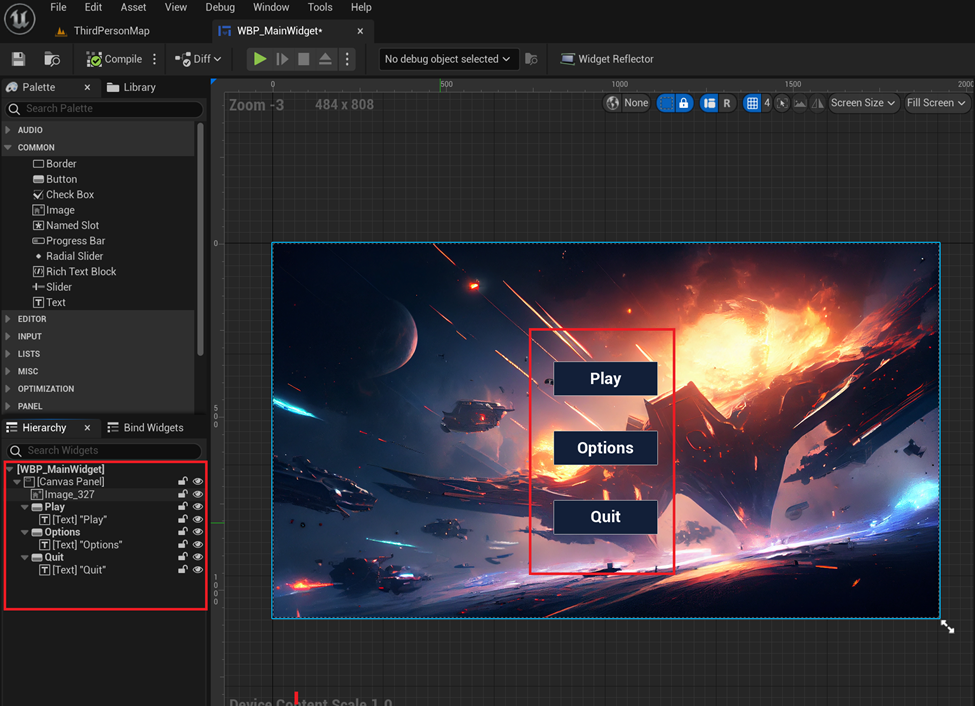Open the Debug menu
Image resolution: width=975 pixels, height=706 pixels.
220,7
